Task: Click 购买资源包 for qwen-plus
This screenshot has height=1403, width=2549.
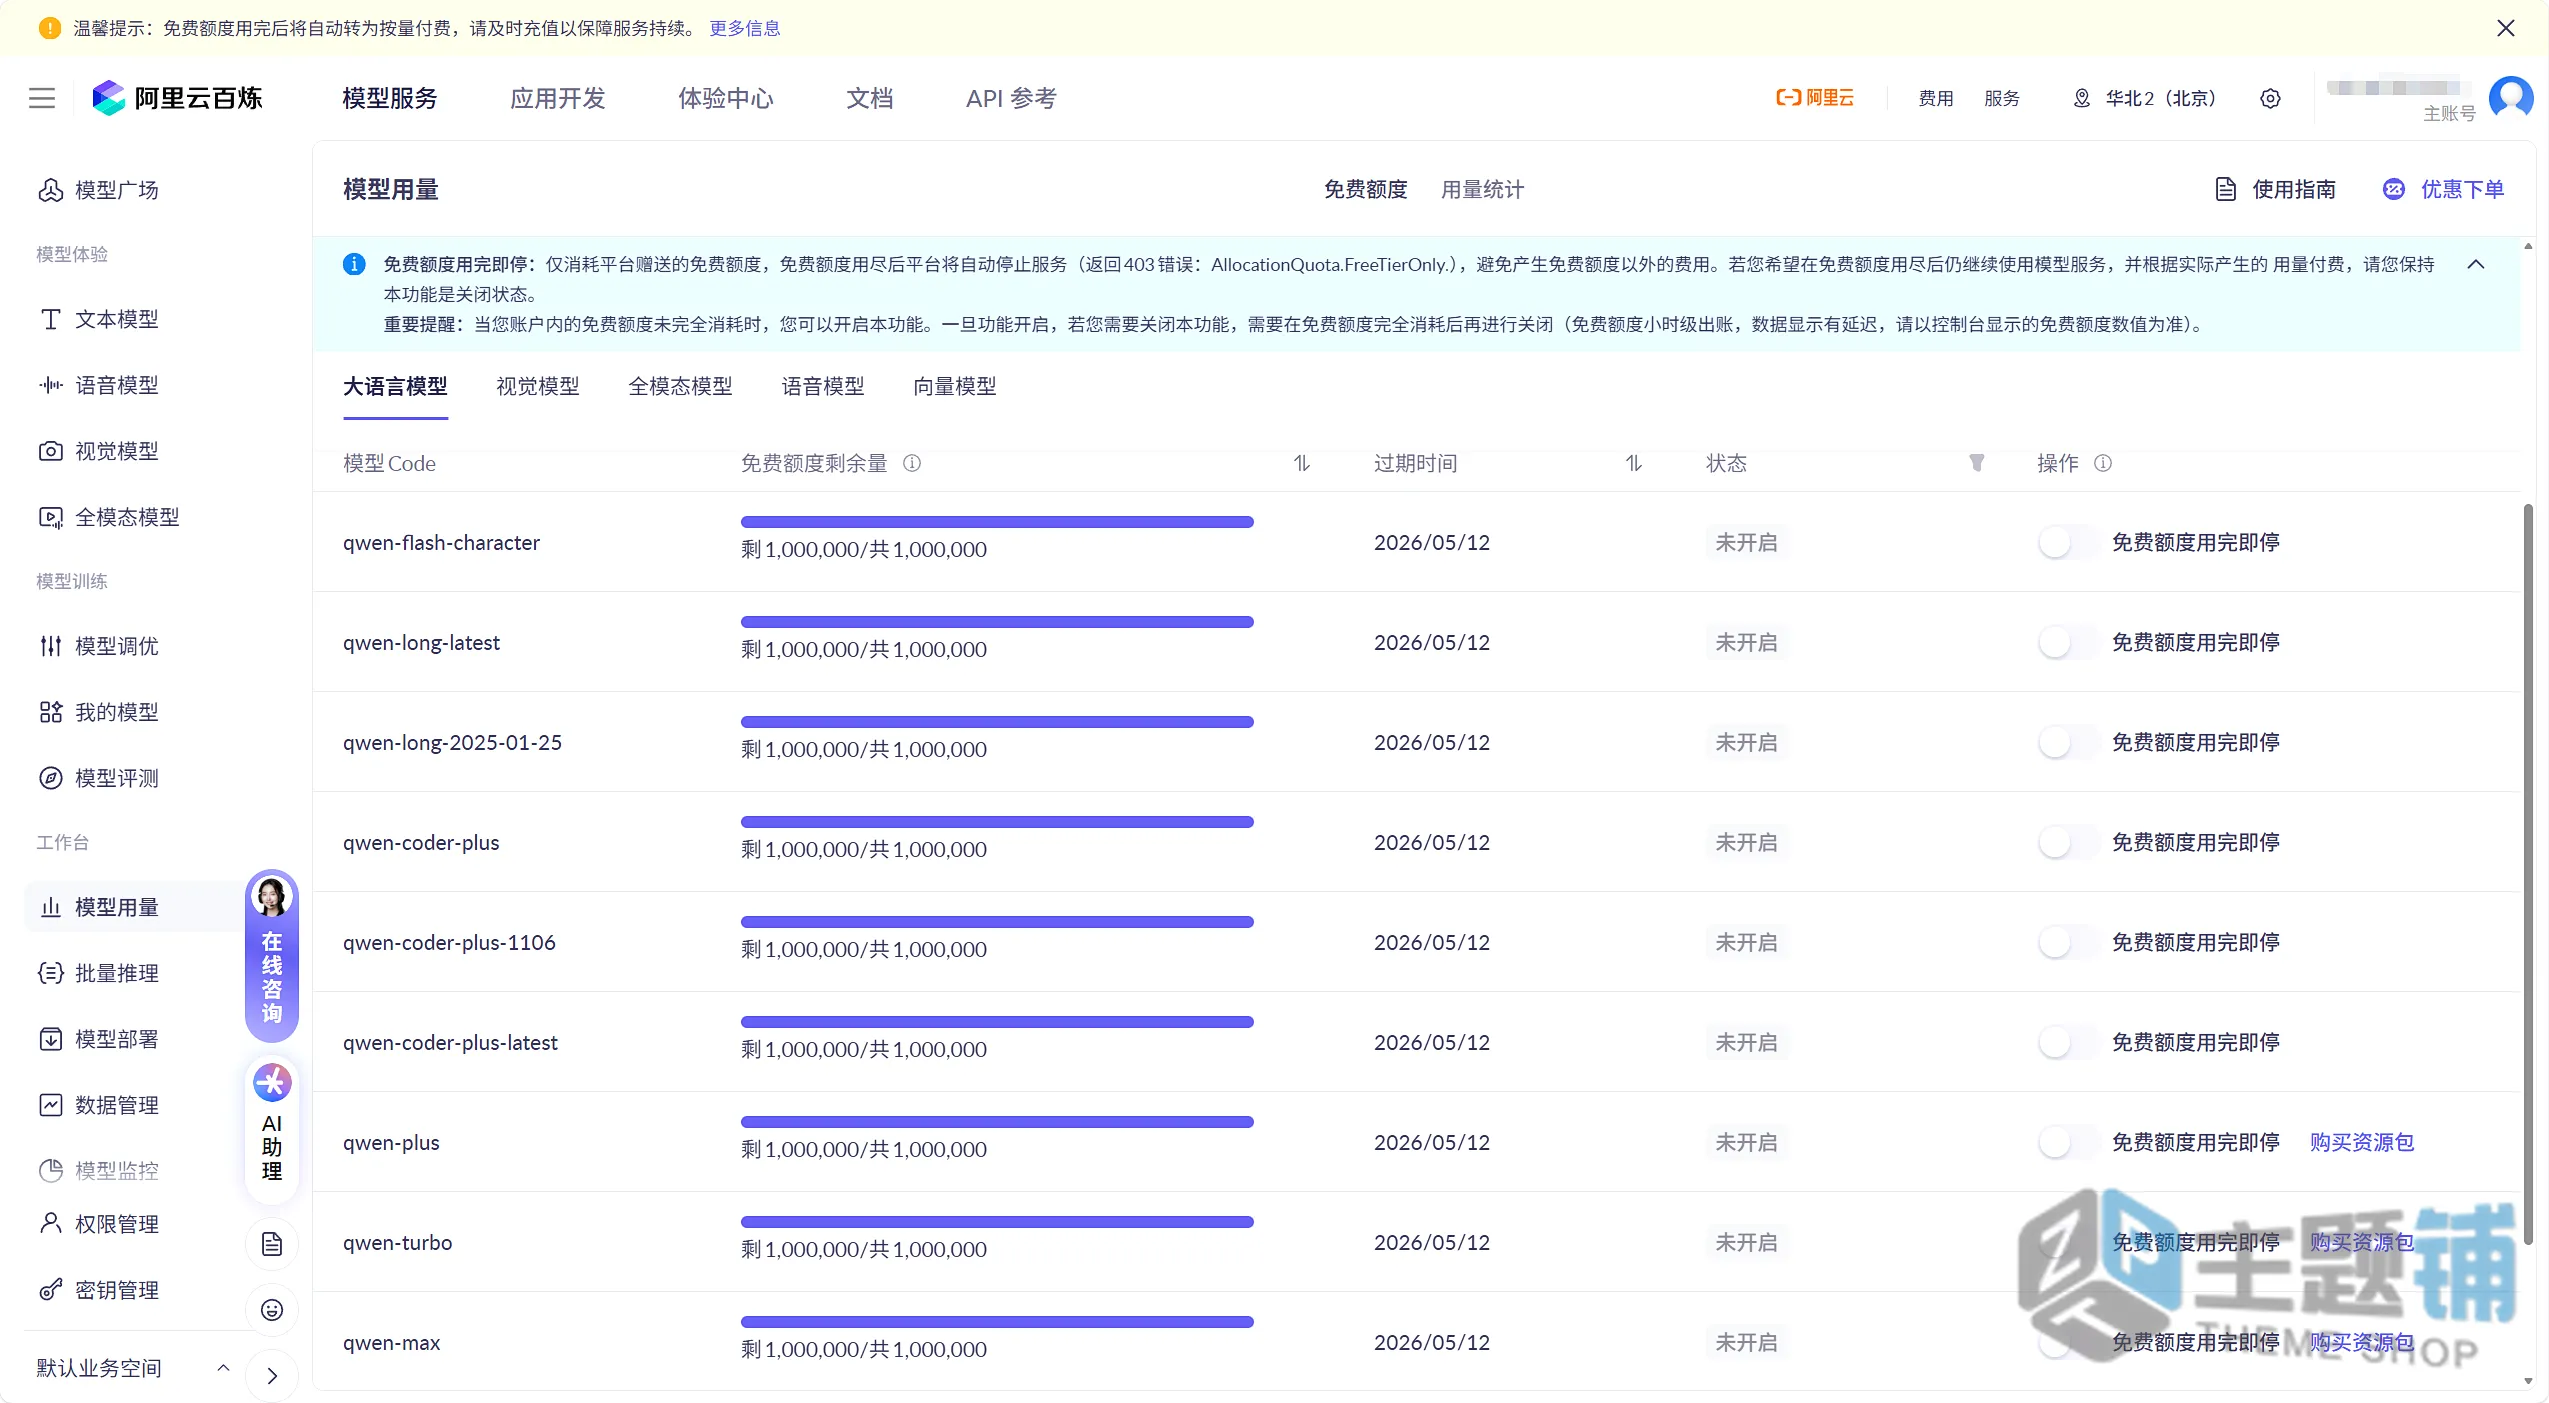Action: pyautogui.click(x=2362, y=1142)
